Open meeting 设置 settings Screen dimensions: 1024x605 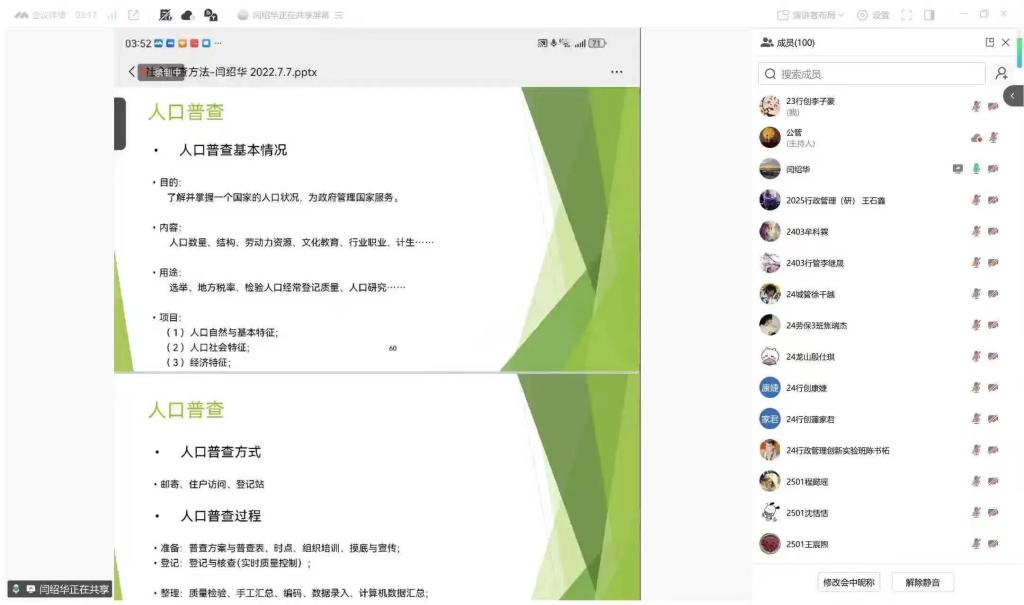click(873, 15)
